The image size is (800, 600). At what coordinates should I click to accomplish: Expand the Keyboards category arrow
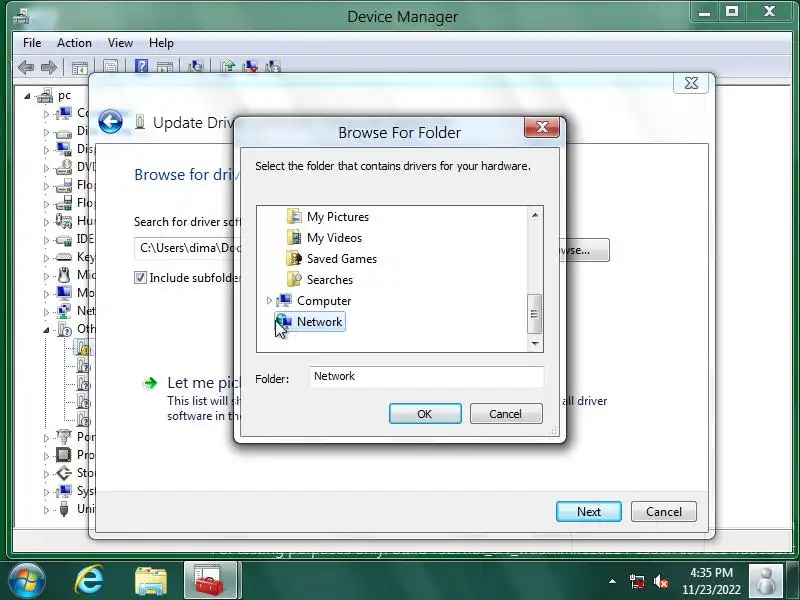[x=46, y=258]
